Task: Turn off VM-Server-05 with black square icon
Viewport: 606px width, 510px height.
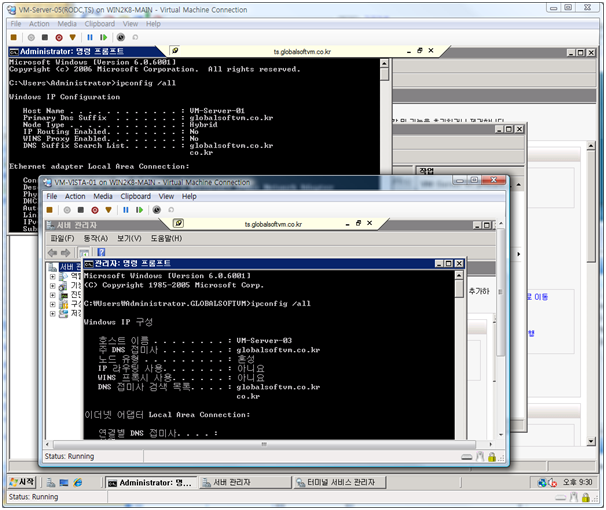Action: tap(45, 37)
